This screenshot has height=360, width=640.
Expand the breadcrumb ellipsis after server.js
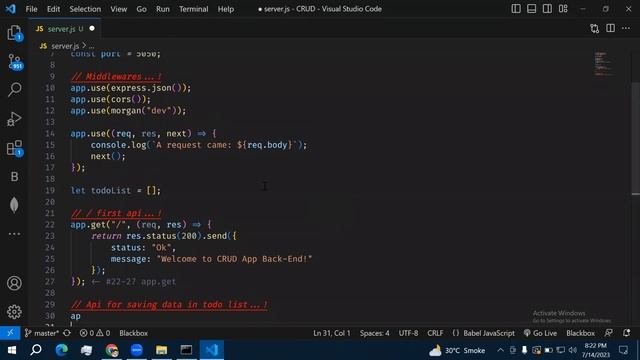(x=91, y=46)
